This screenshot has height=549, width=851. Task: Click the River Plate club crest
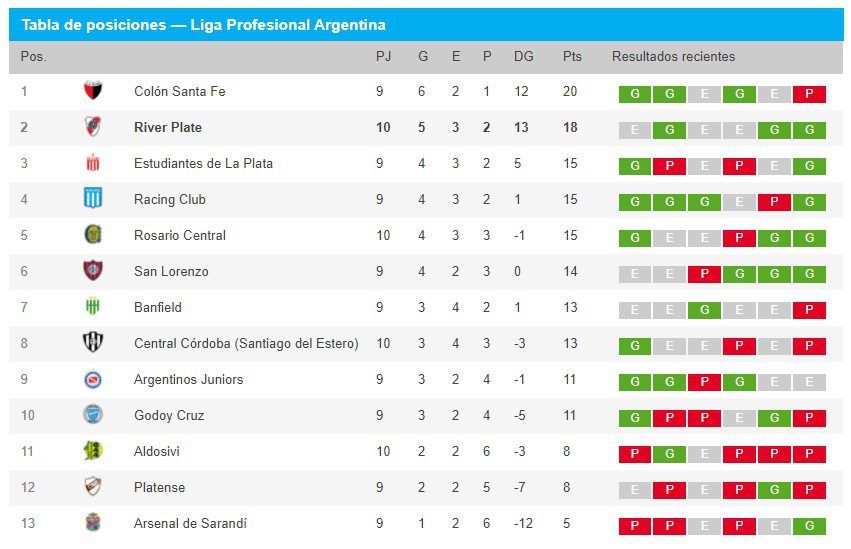point(93,127)
